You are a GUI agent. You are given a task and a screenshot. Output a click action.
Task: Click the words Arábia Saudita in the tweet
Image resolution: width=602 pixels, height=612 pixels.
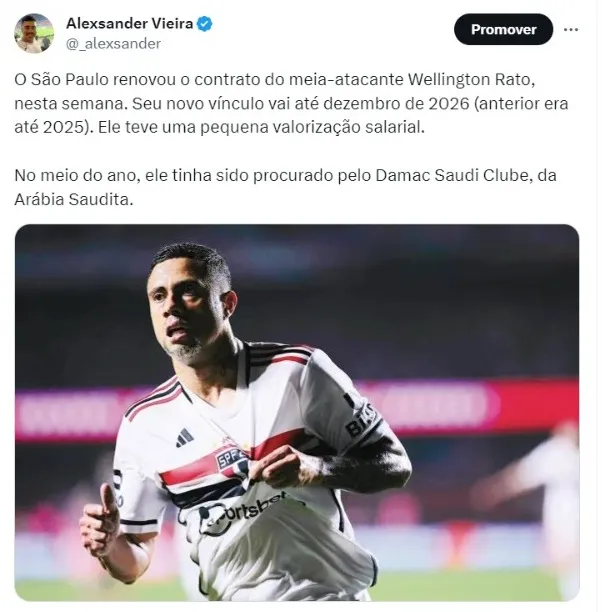72,199
